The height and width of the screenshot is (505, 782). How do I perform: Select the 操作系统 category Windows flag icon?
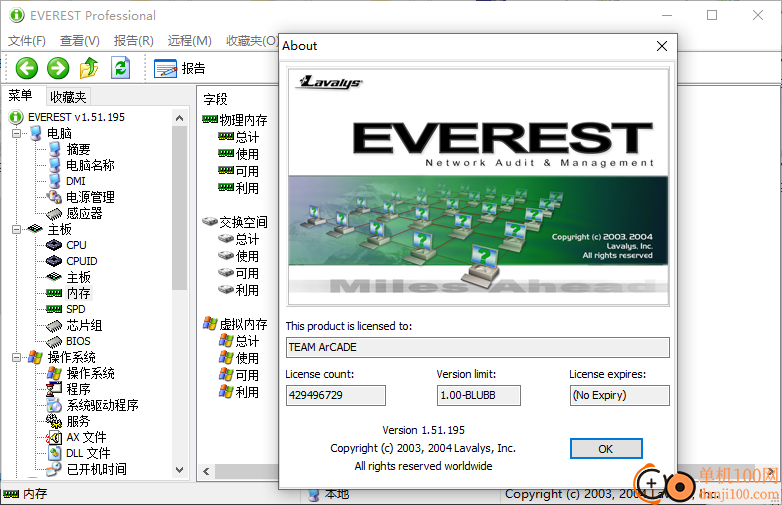click(35, 357)
